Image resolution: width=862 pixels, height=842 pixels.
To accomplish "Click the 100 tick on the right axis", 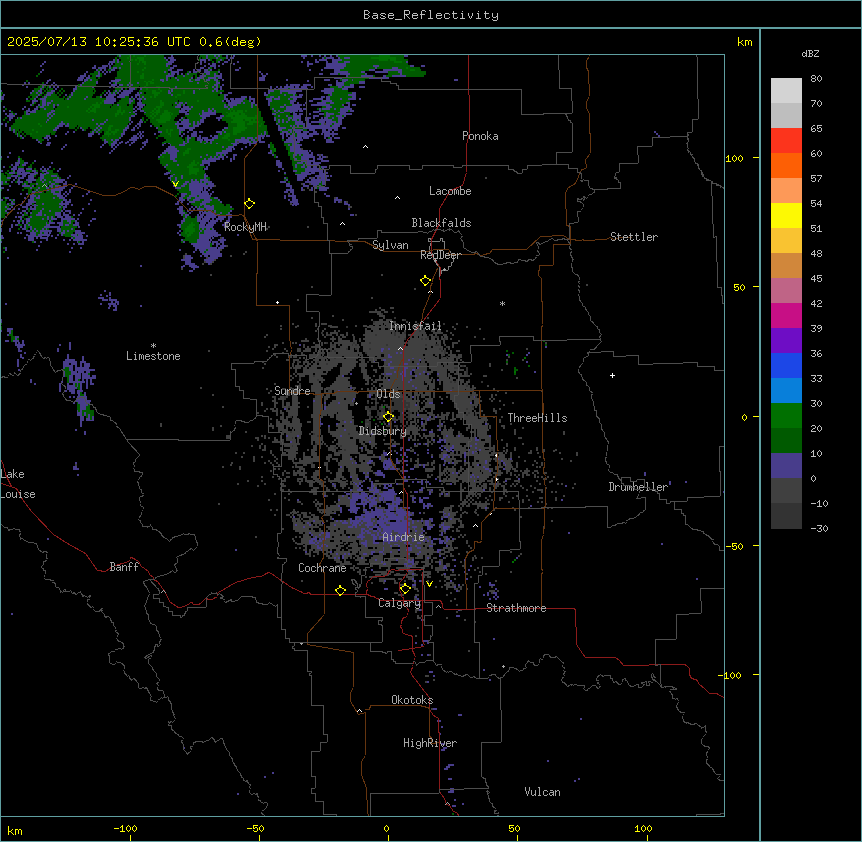I will pos(734,158).
